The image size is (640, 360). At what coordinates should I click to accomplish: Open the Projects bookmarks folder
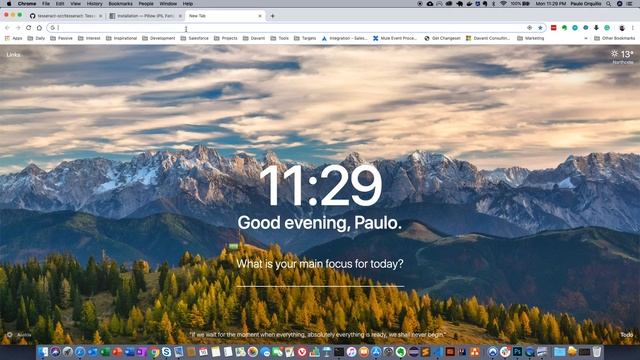[225, 38]
